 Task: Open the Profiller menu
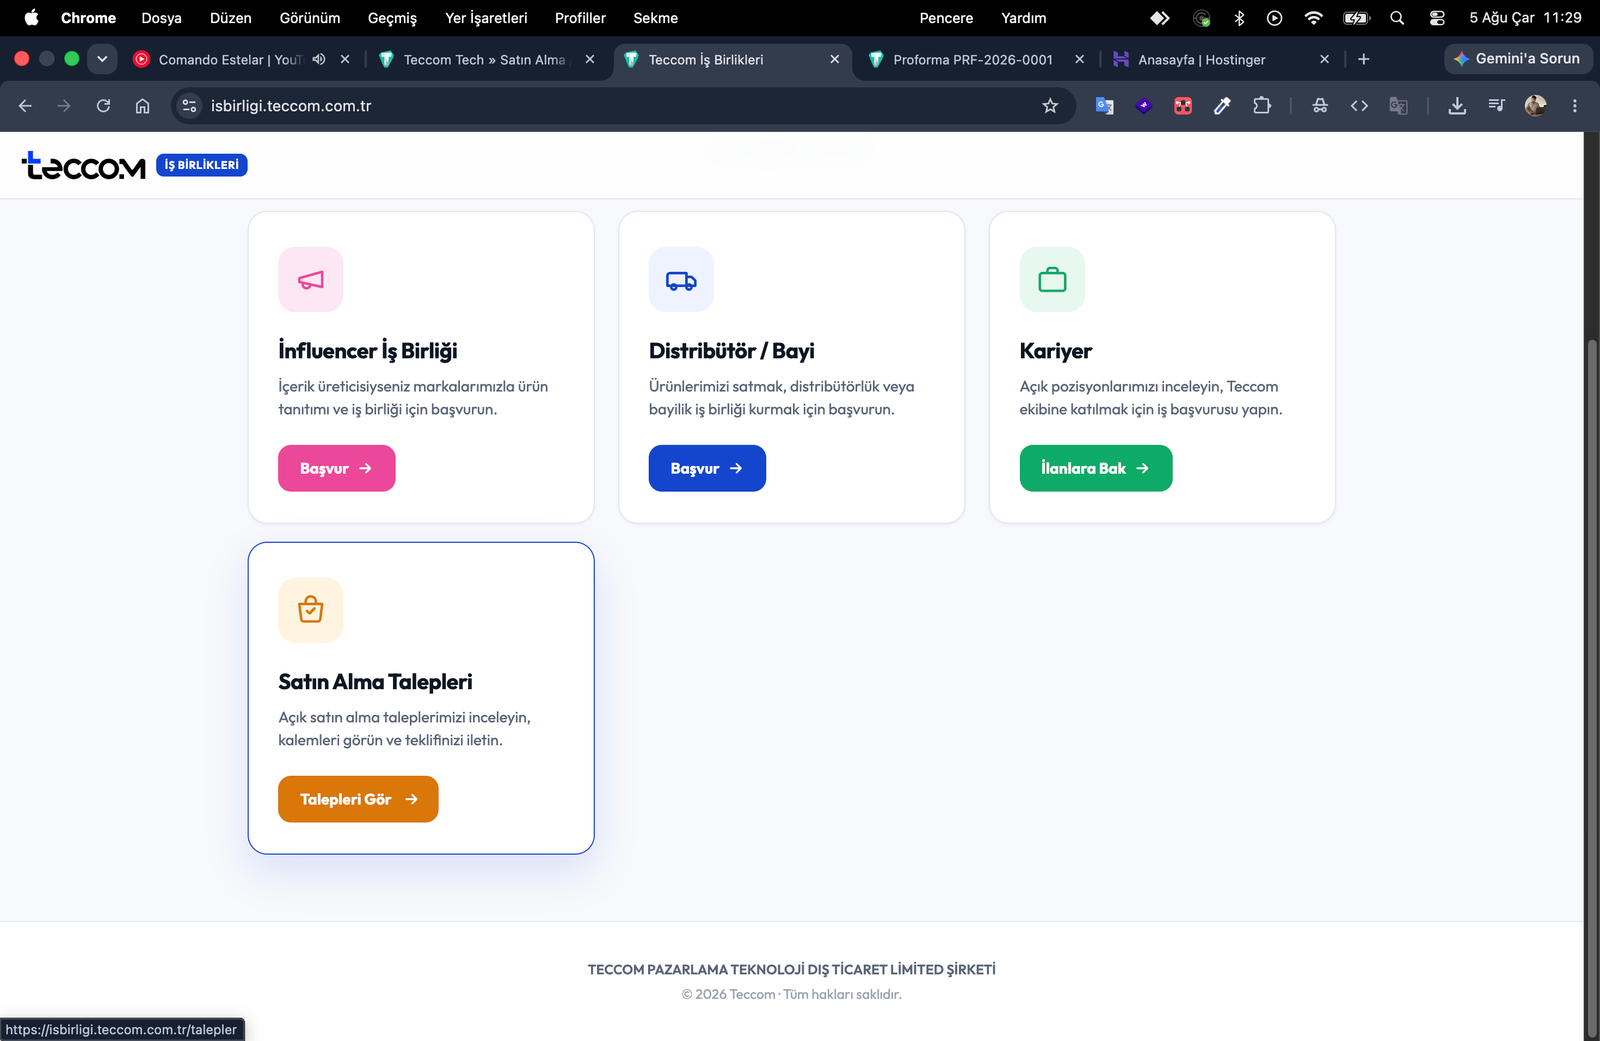pos(580,18)
